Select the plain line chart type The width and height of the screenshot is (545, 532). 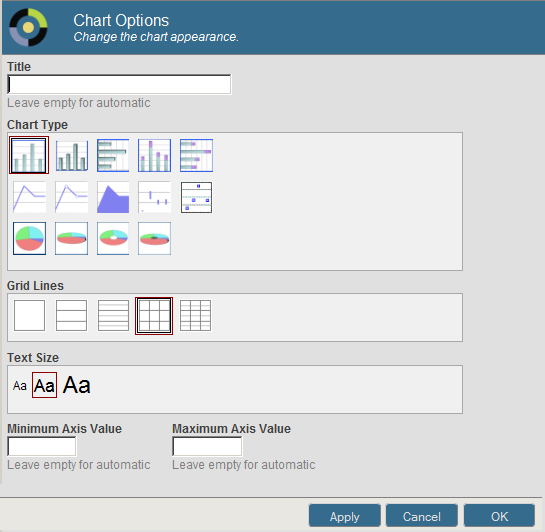(30, 197)
